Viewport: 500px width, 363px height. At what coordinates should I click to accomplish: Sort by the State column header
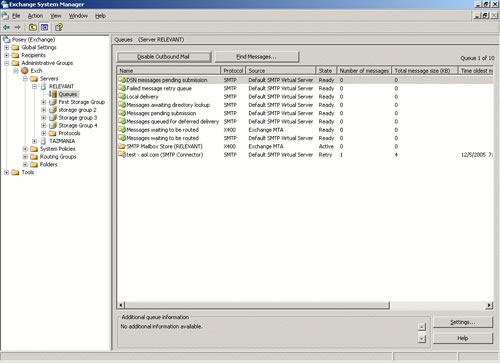pos(326,71)
